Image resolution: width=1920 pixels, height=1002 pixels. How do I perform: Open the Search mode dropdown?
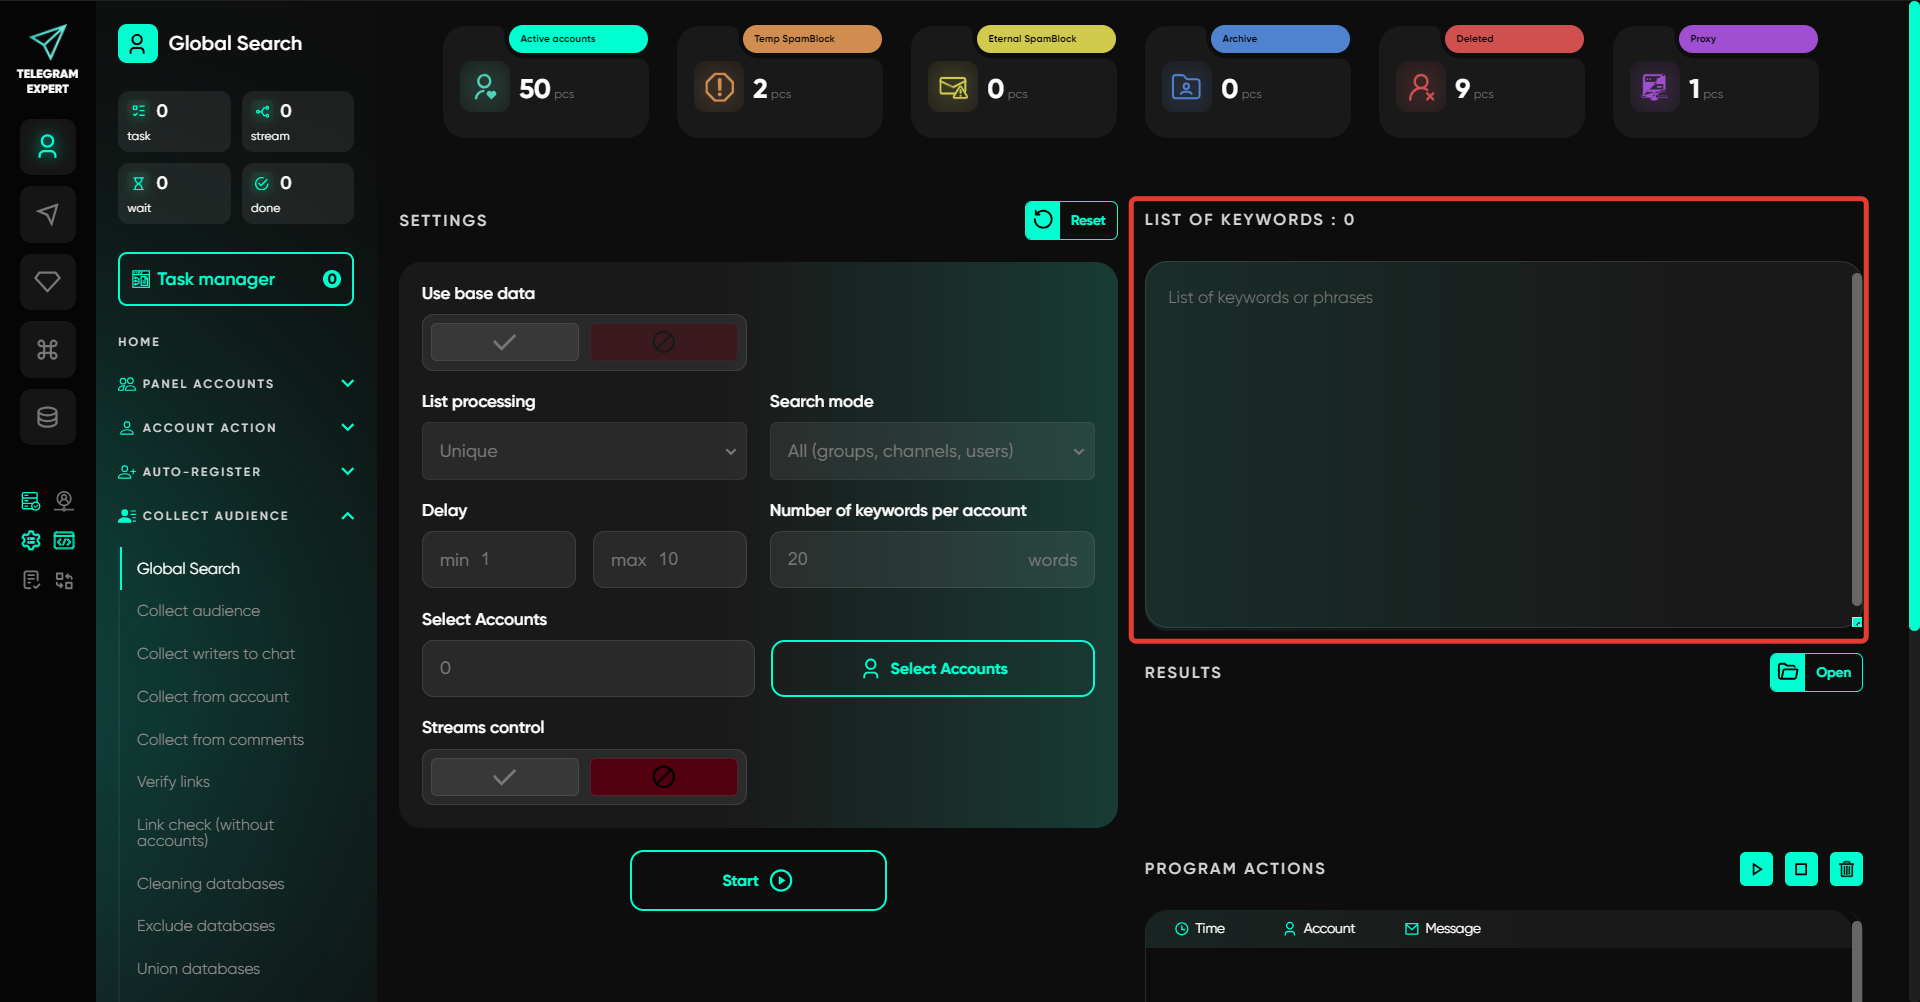(931, 451)
